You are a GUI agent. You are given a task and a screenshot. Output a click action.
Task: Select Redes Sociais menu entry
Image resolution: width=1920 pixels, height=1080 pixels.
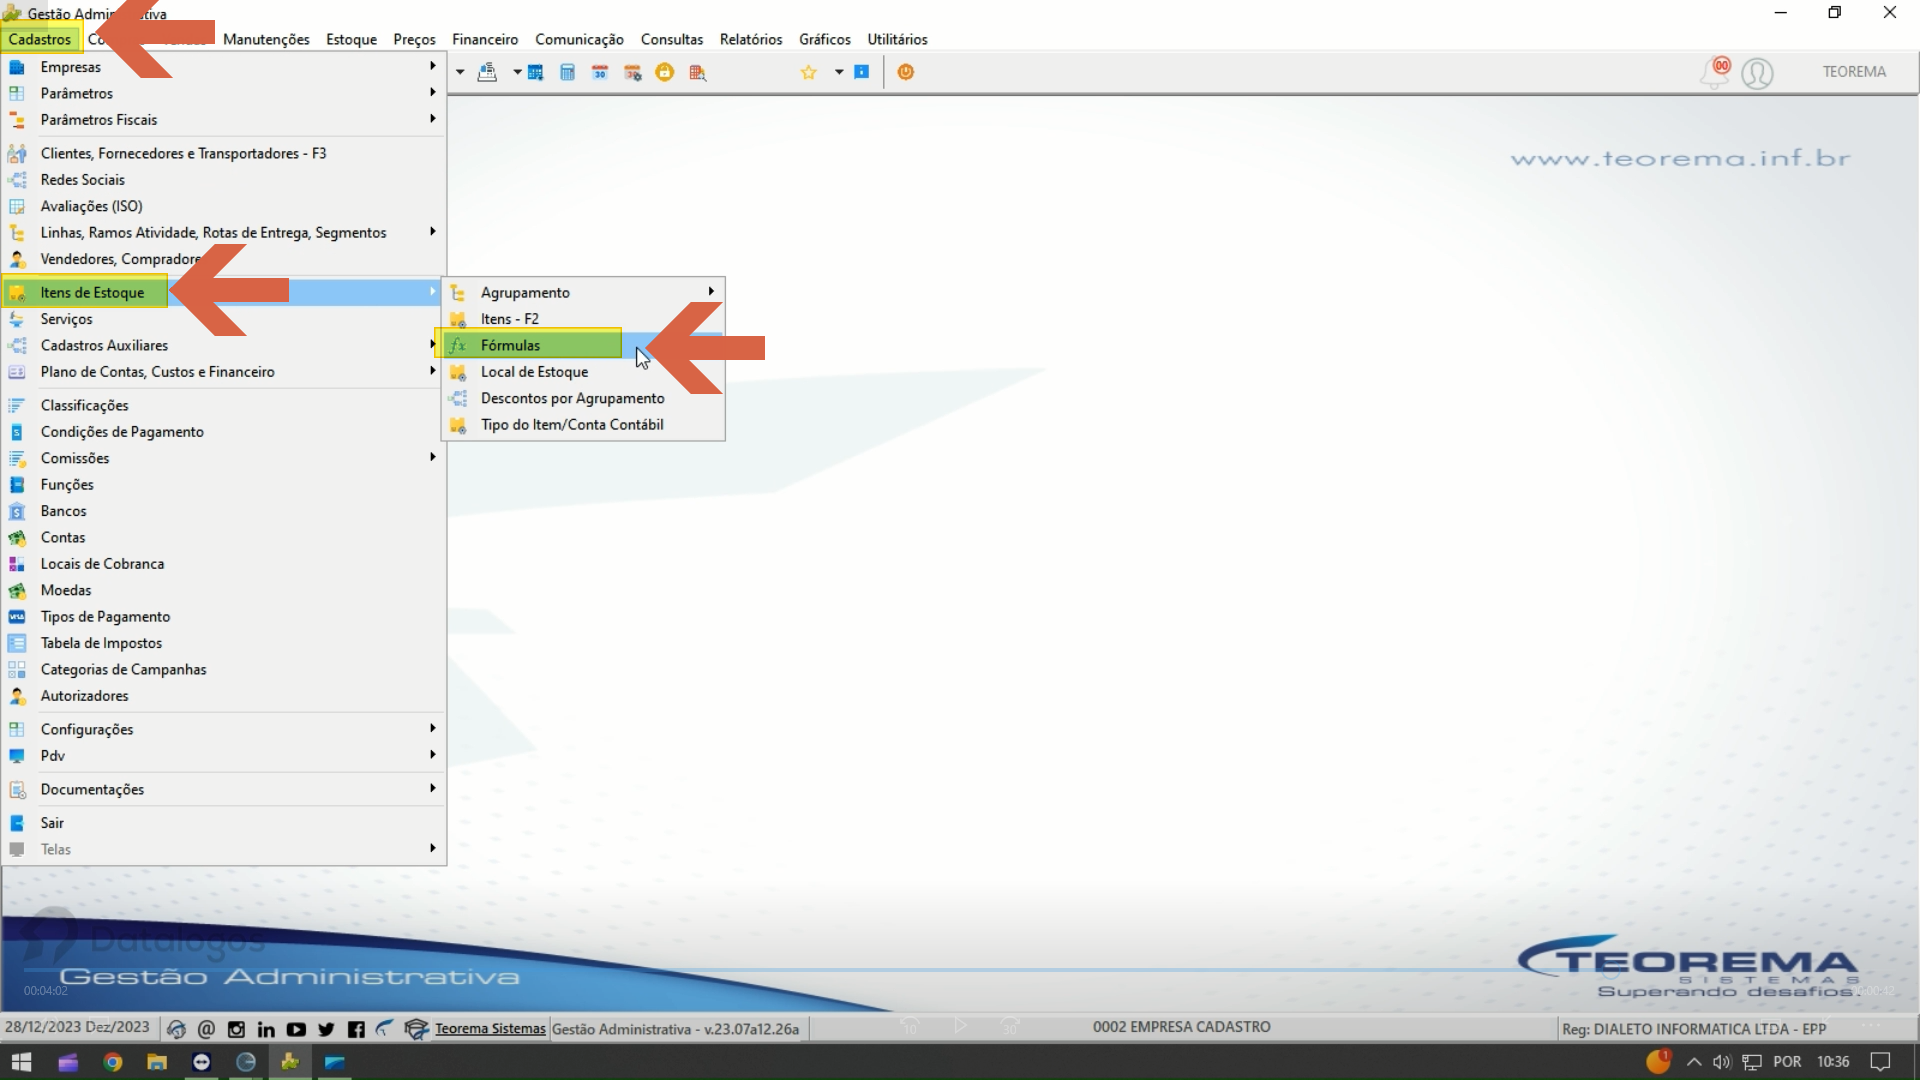point(223,180)
